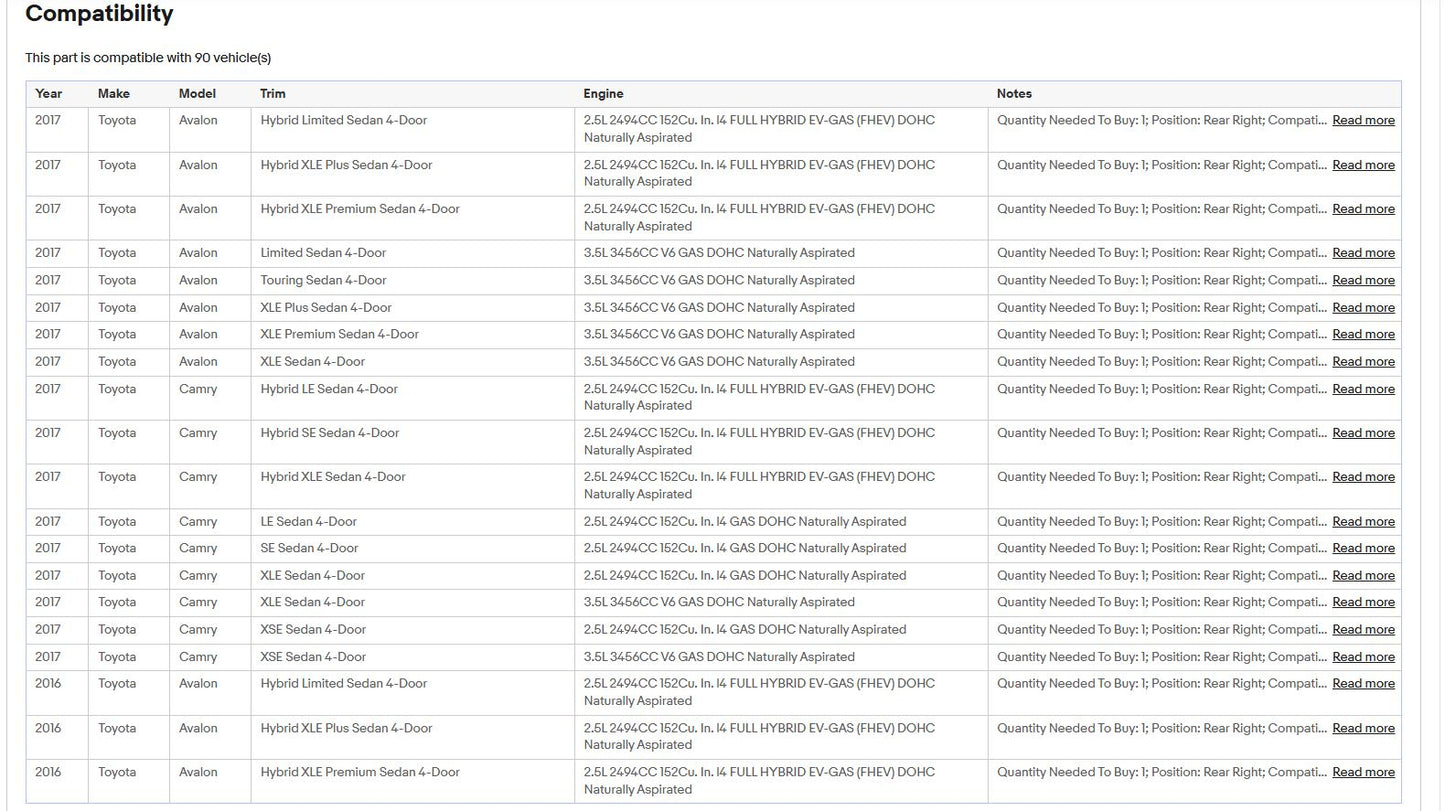1445x811 pixels.
Task: Click notes text in the Avalon Touring row
Action: pyautogui.click(x=1162, y=280)
